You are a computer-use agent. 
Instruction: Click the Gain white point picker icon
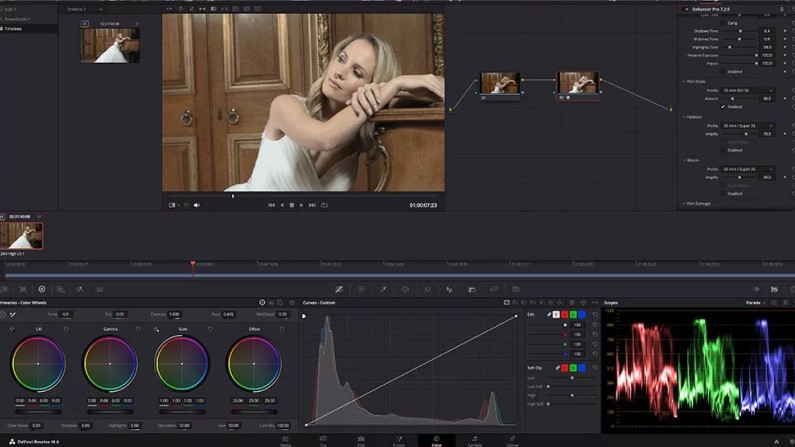pyautogui.click(x=156, y=329)
